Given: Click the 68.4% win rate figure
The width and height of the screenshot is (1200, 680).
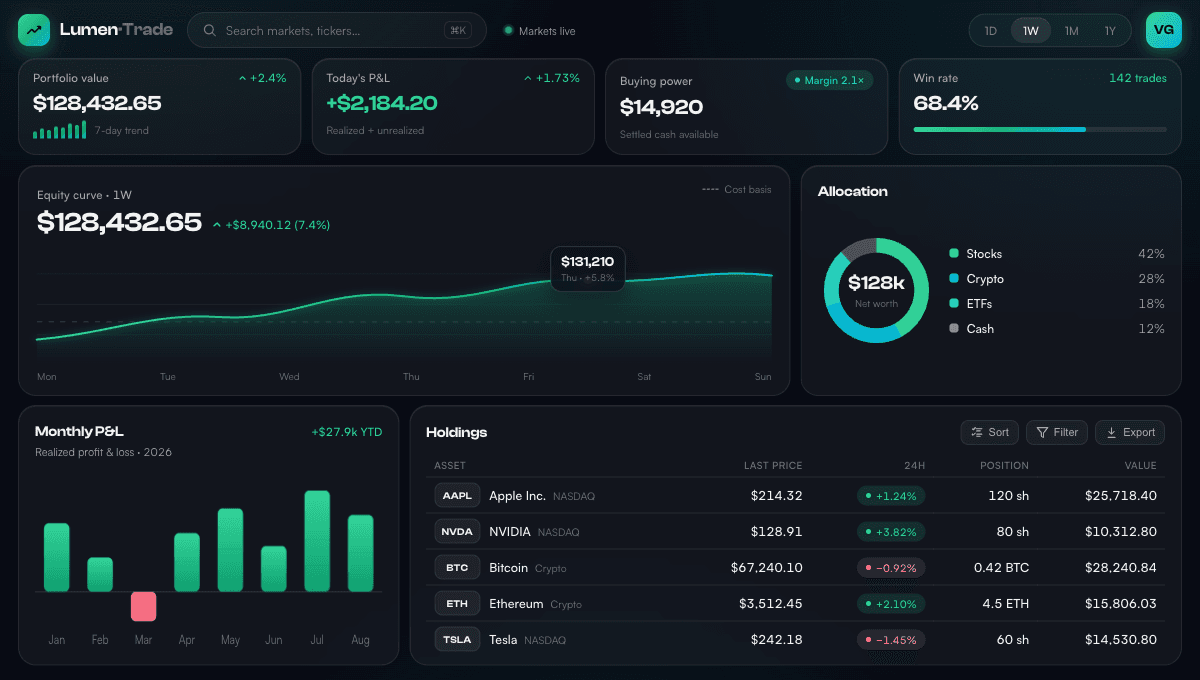Looking at the screenshot, I should 946,103.
